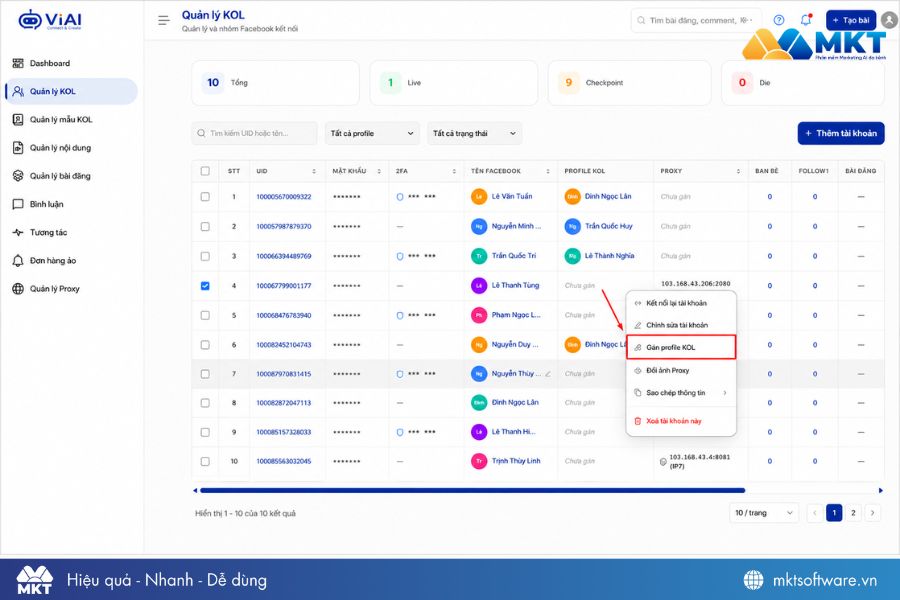The width and height of the screenshot is (900, 600).
Task: Click the Tổng total accounts card
Action: (276, 83)
